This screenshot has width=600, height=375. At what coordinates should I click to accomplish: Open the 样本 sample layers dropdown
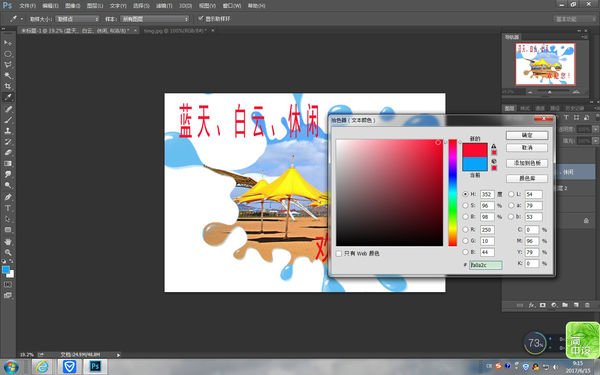click(155, 19)
